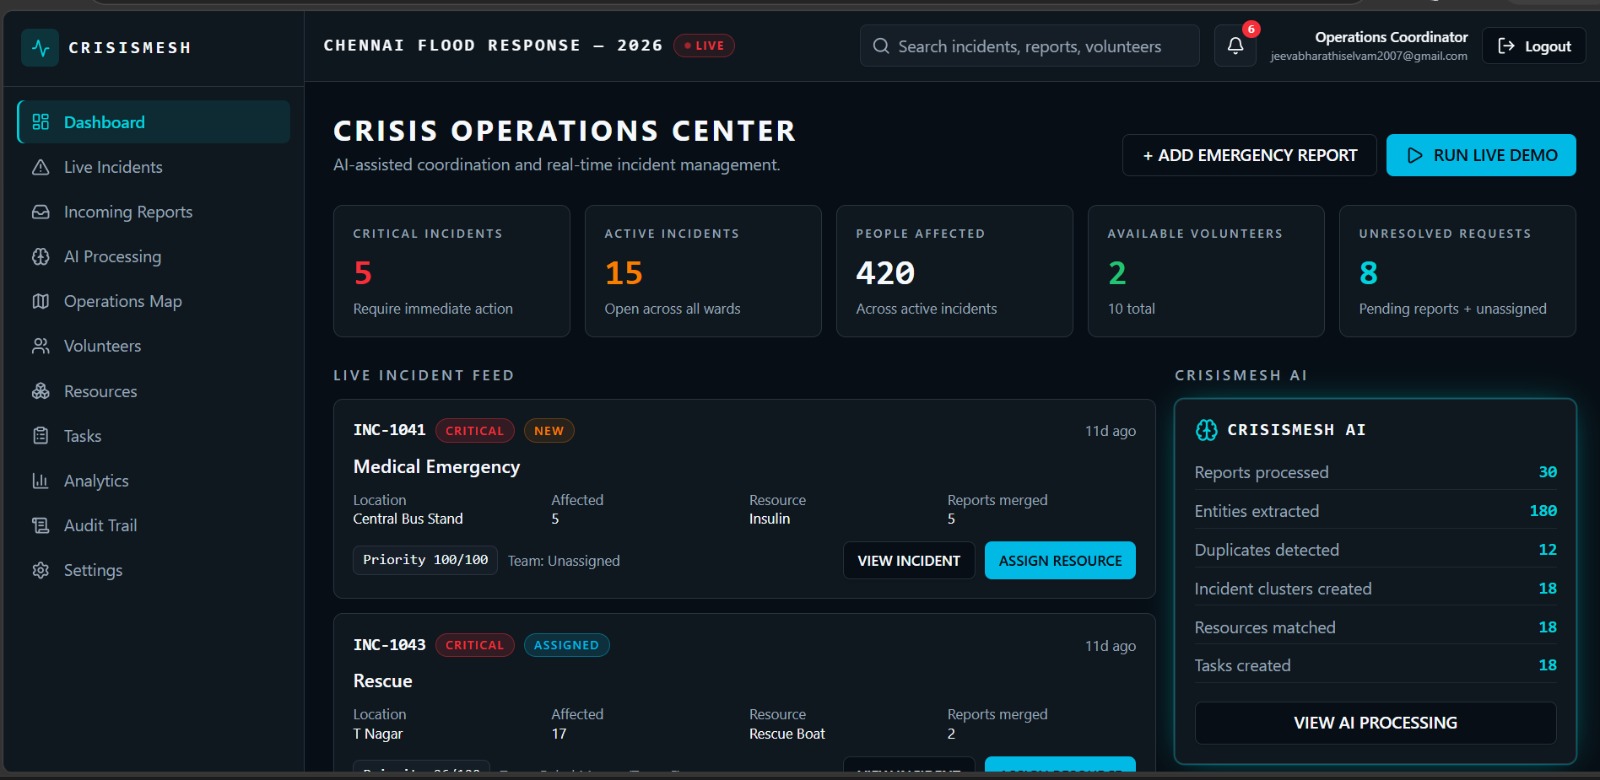The width and height of the screenshot is (1600, 780).
Task: Click the brain icon in CrisisMesh AI panel
Action: coord(1207,430)
